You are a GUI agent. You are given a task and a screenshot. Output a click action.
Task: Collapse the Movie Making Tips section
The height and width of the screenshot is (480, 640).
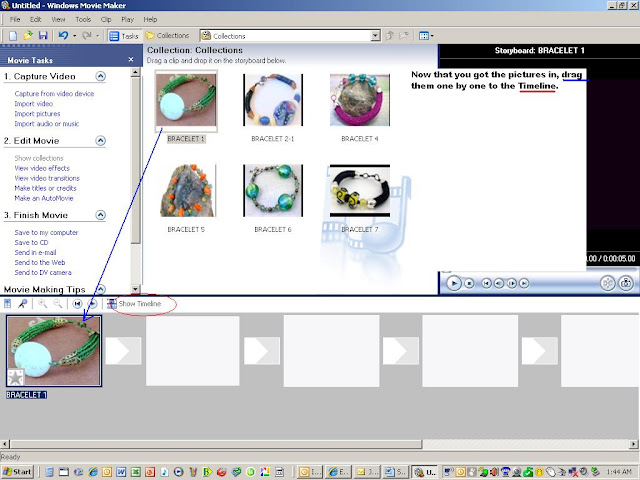100,289
